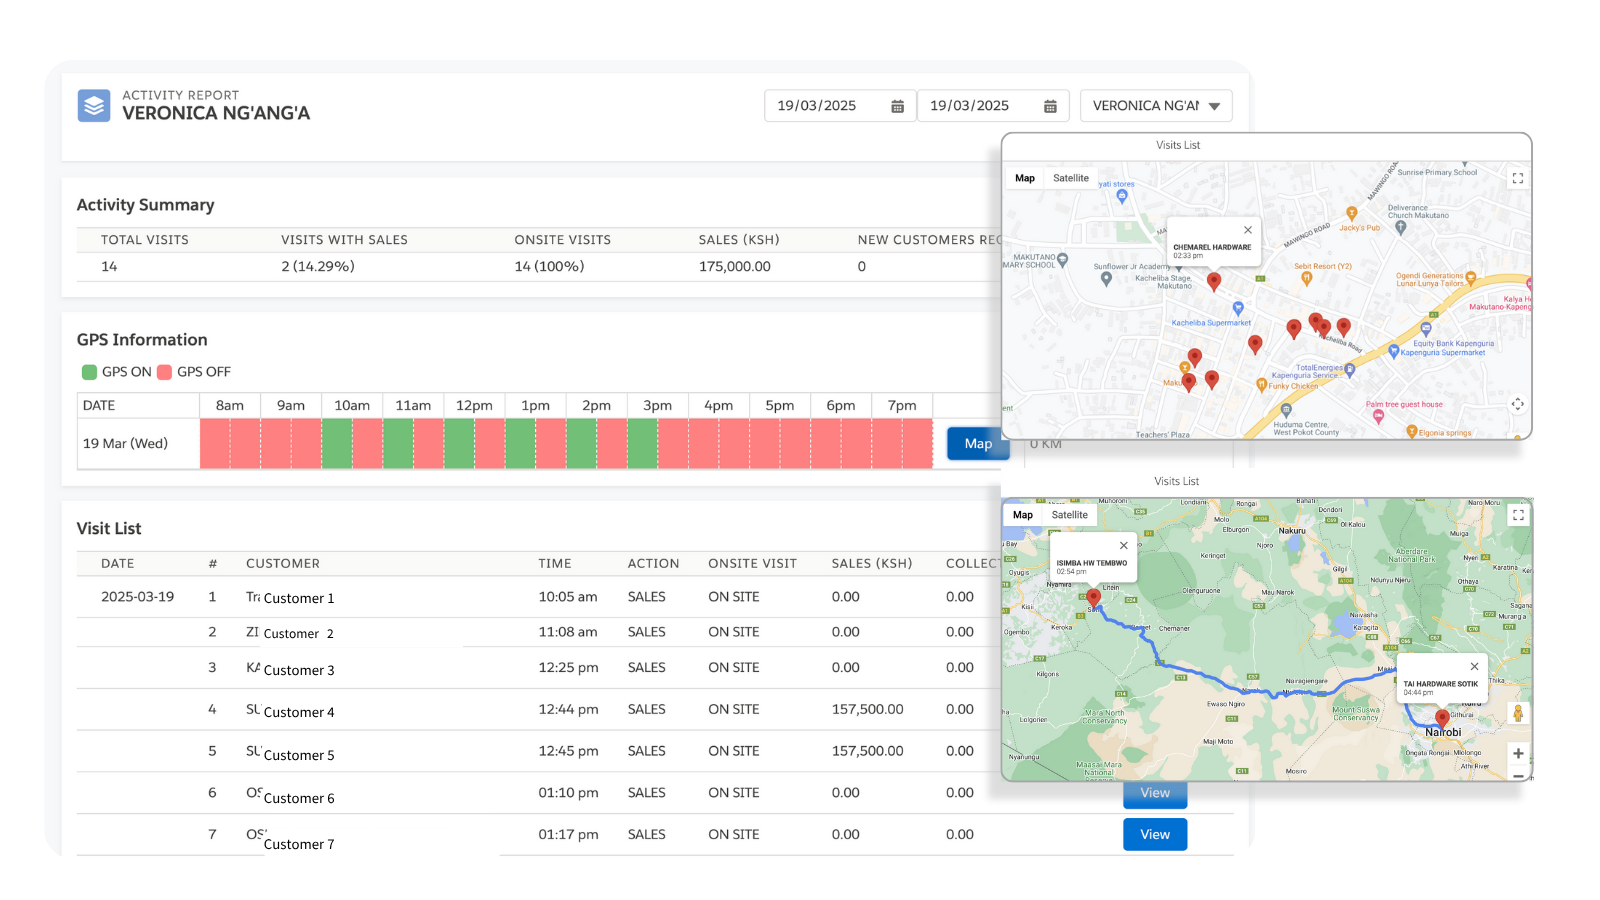Click the fullscreen icon on the route map
The width and height of the screenshot is (1600, 900).
point(1516,515)
